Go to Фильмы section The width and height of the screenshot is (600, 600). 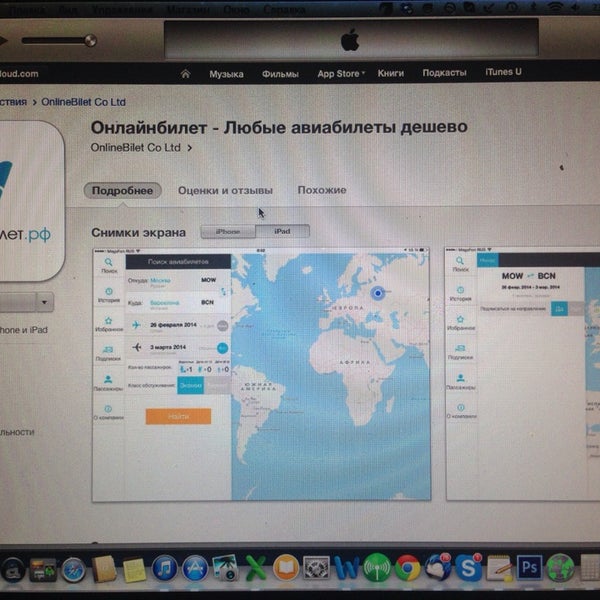[x=280, y=74]
